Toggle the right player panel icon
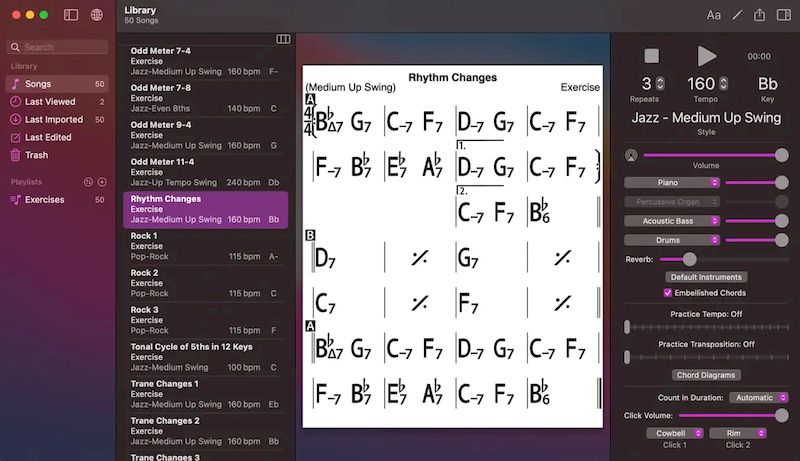800x461 pixels. pos(784,15)
